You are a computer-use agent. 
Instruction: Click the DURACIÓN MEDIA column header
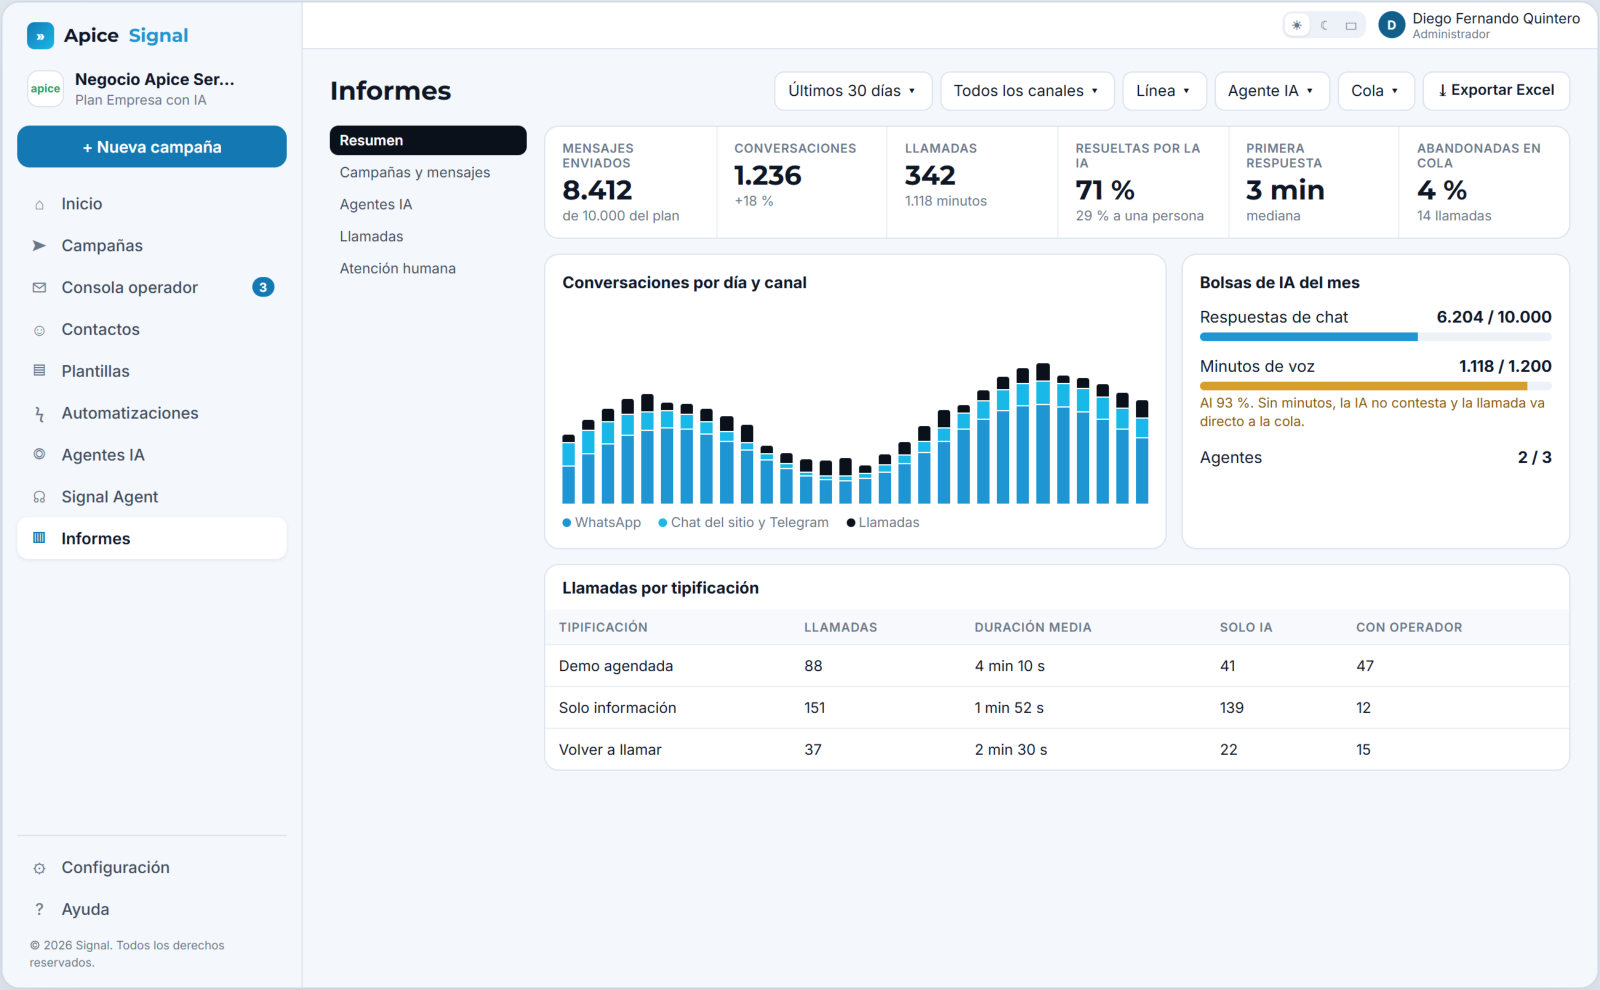(x=1033, y=628)
